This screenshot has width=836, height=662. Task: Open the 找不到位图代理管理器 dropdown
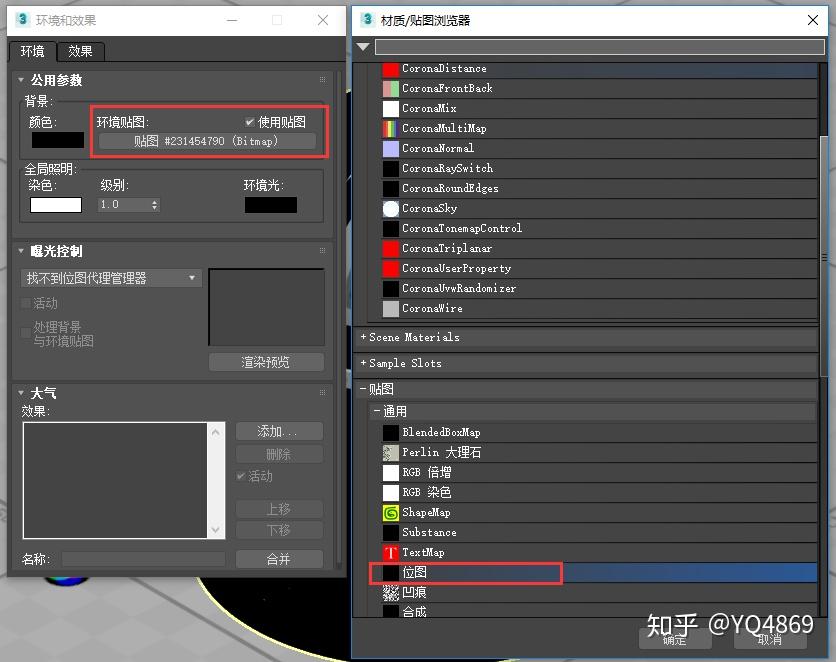tap(111, 278)
